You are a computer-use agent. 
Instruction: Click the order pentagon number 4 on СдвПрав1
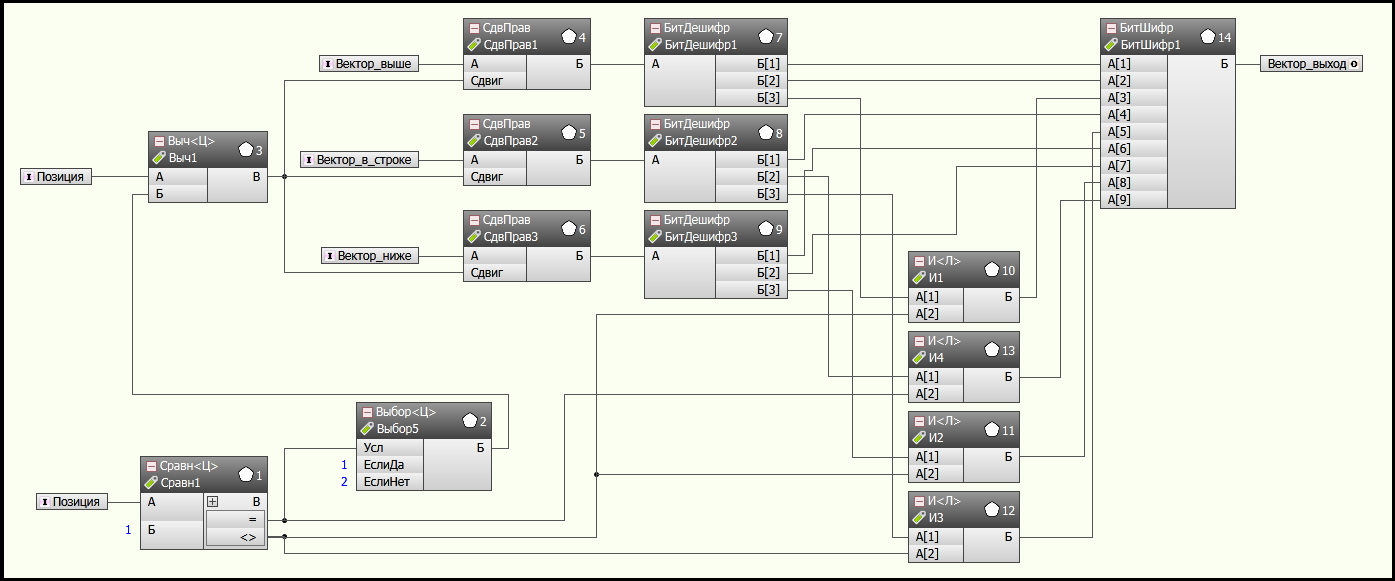(x=569, y=36)
